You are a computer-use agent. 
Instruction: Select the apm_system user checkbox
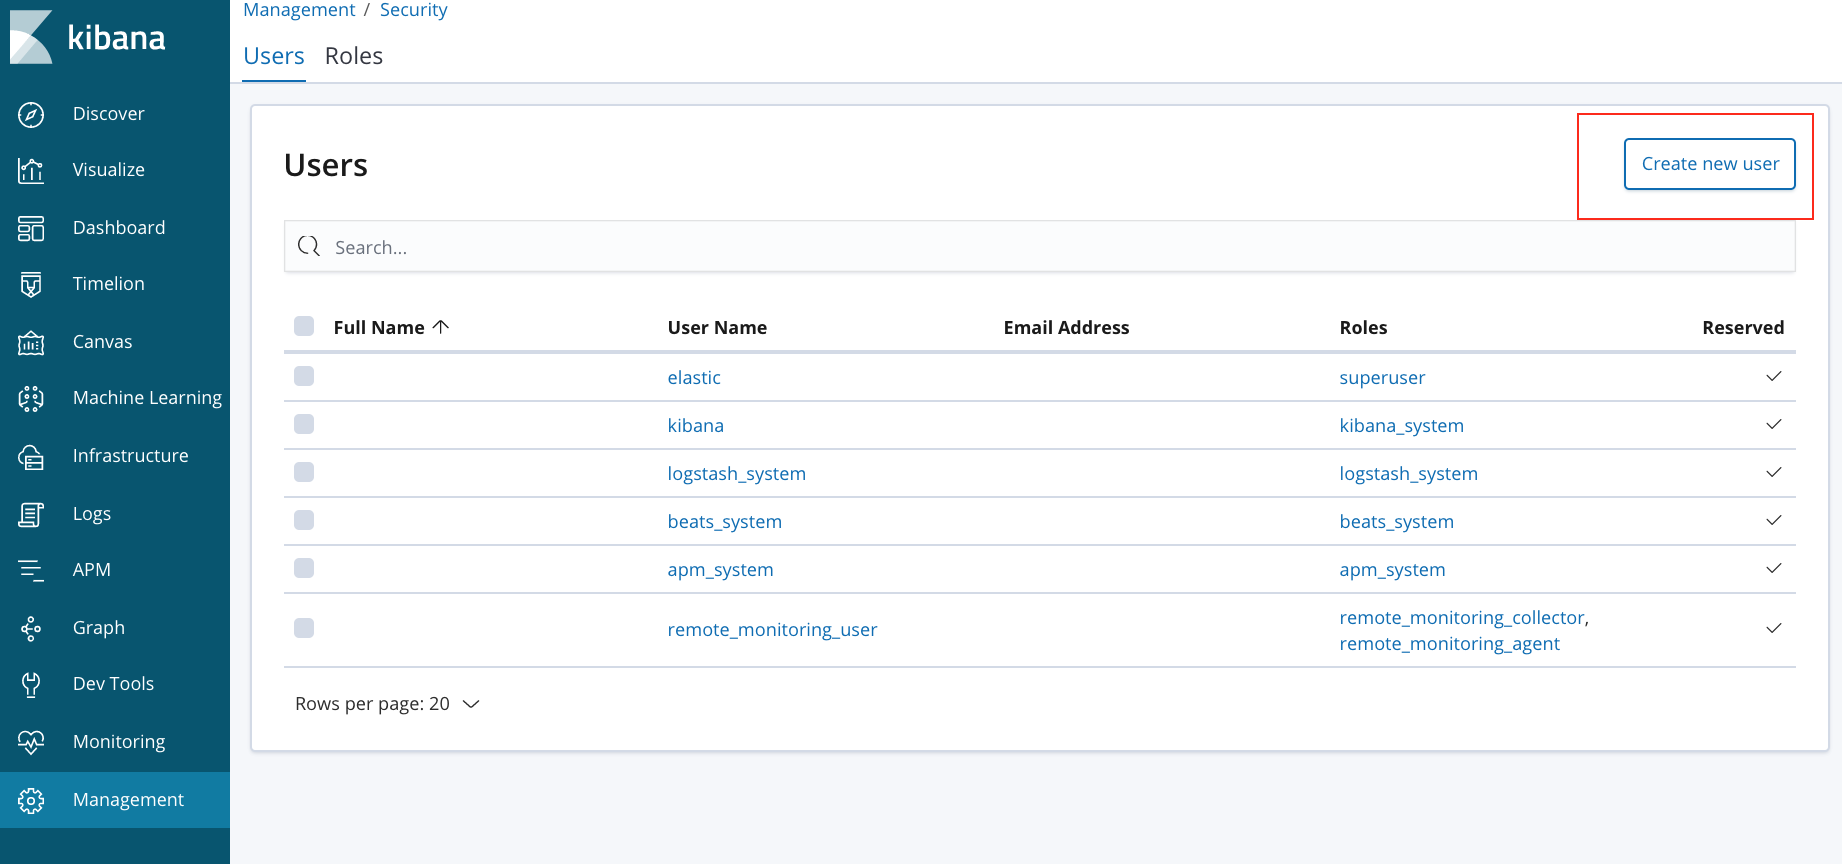(304, 568)
